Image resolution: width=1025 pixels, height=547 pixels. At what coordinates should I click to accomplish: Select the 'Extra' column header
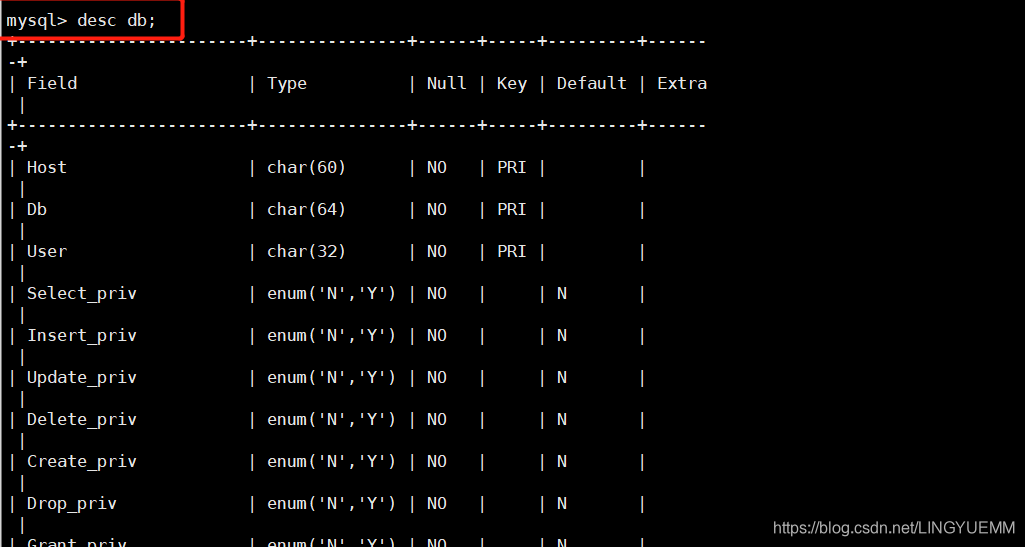[682, 83]
